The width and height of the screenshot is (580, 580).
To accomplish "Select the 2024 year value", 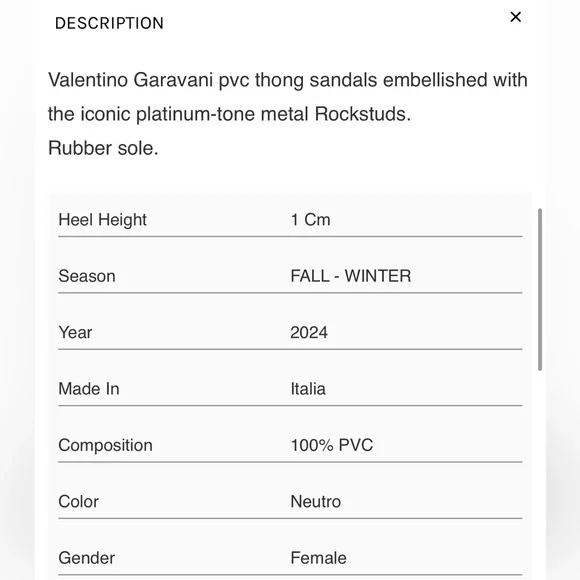I will click(x=309, y=332).
